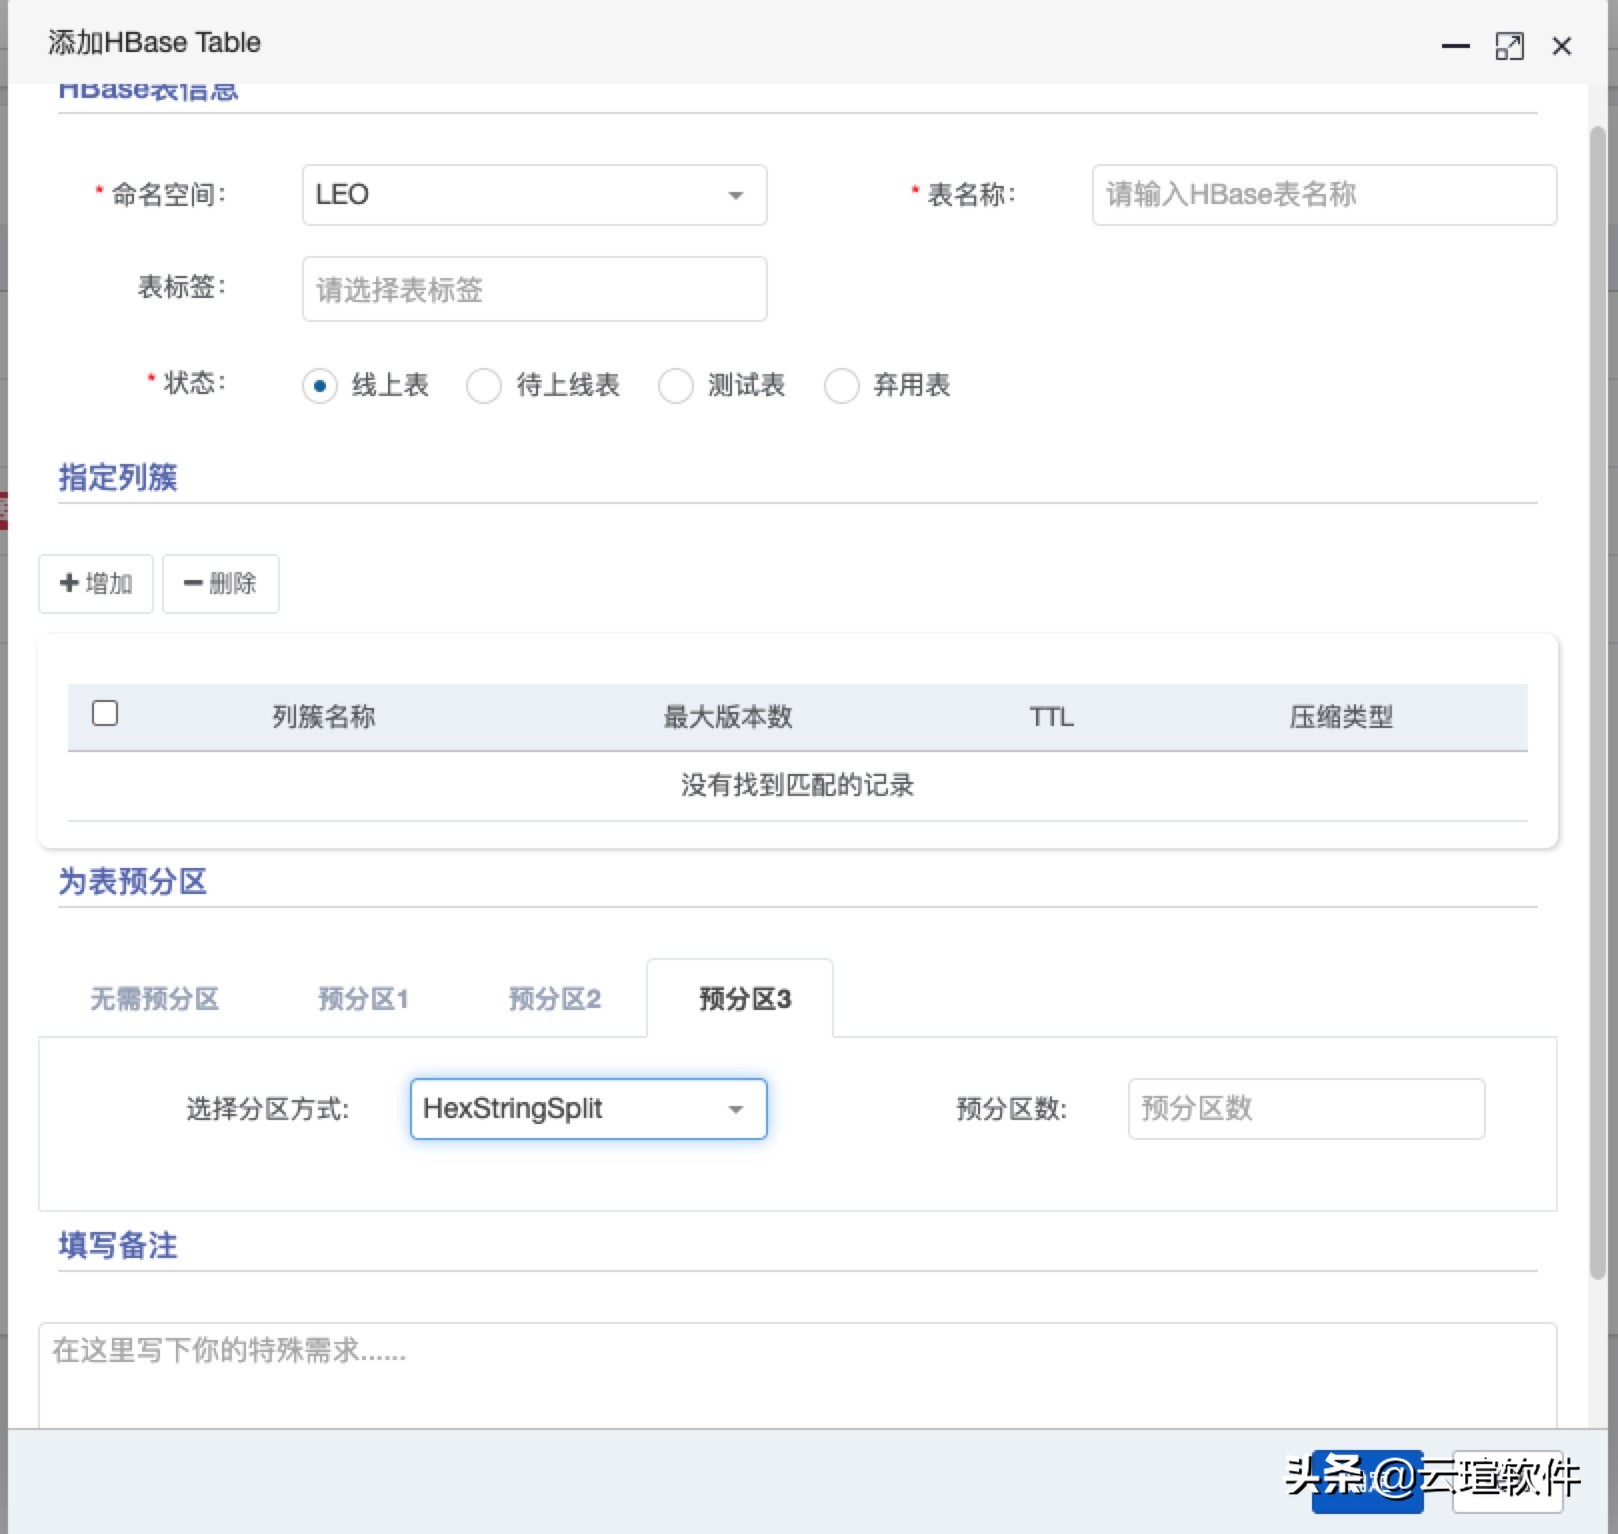Click the 删除 button to remove column family
Viewport: 1618px width, 1534px height.
click(x=220, y=583)
